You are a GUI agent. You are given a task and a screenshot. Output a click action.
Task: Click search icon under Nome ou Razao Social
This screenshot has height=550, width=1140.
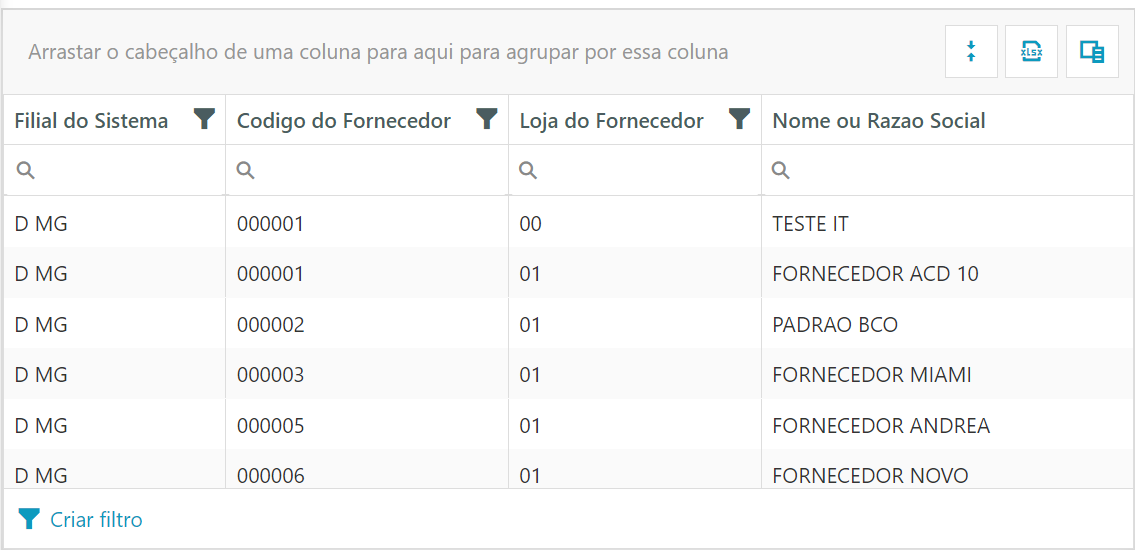click(781, 171)
